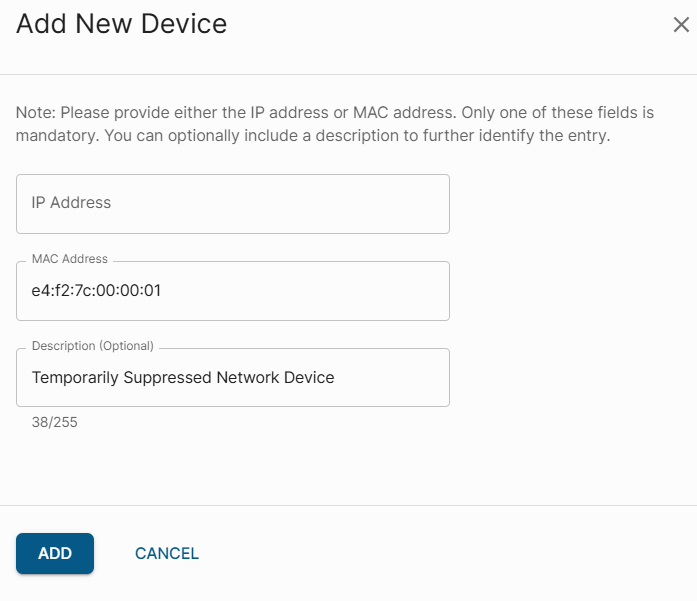Click the word "Note:" at paragraph start
697x601 pixels.
[36, 111]
